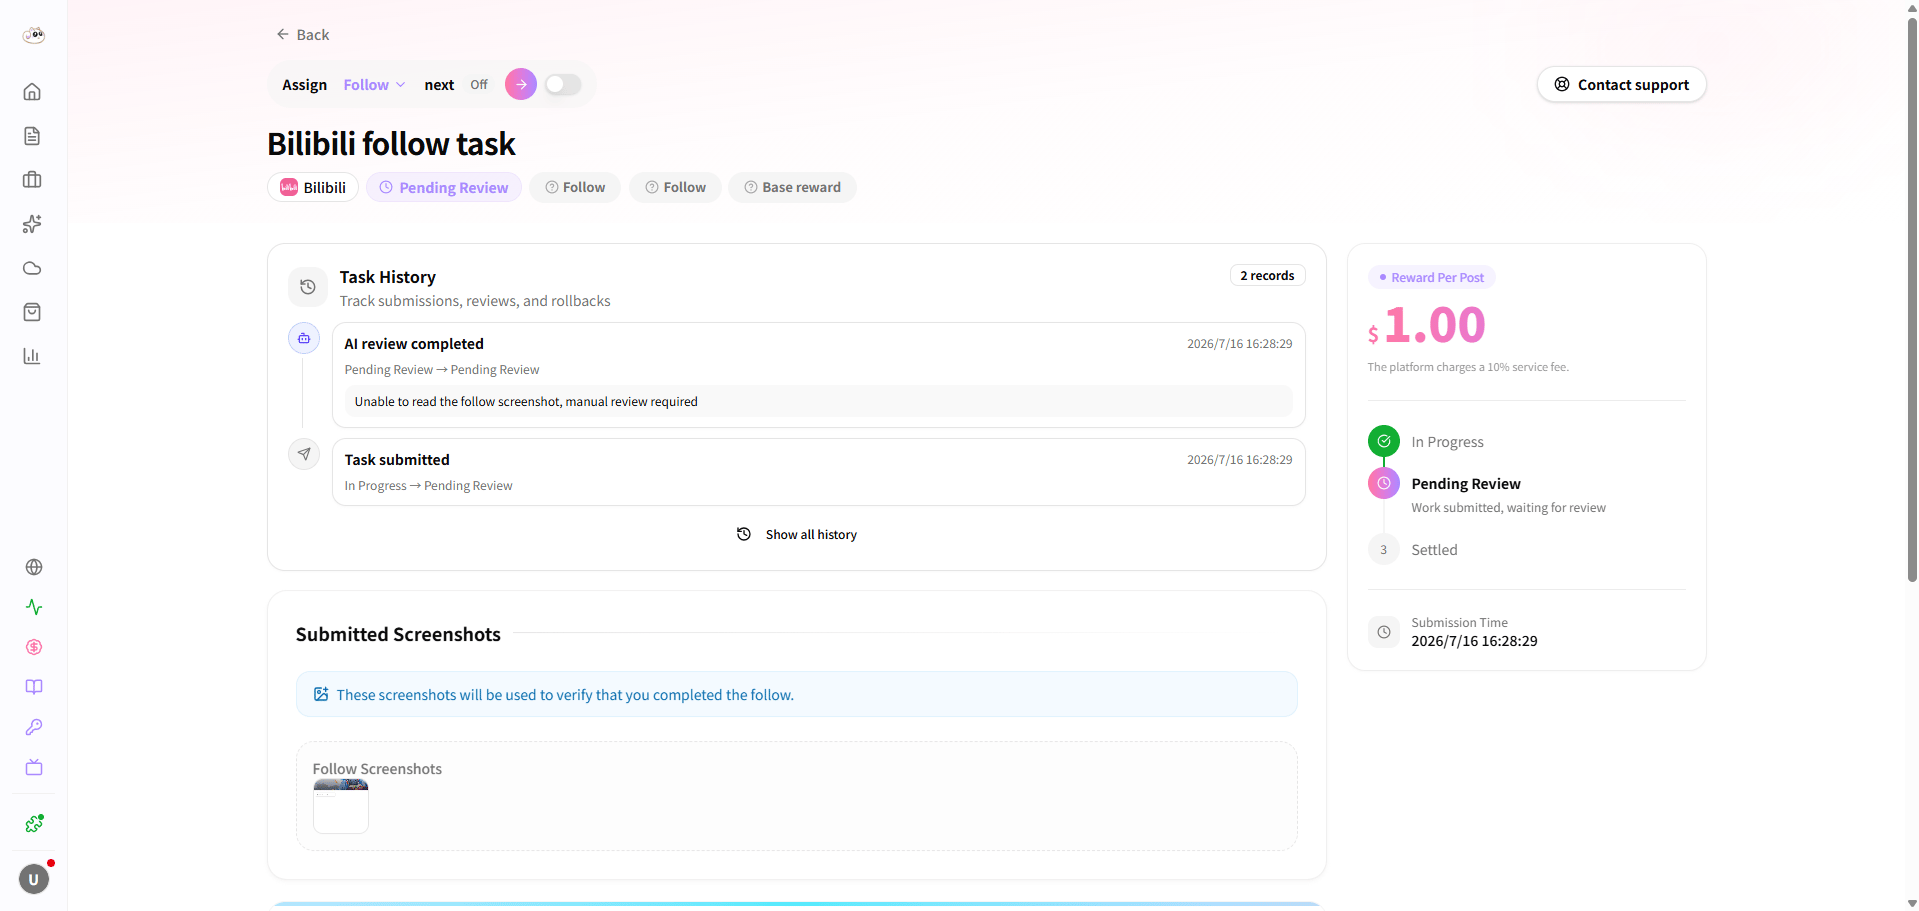This screenshot has height=911, width=1919.
Task: Click the key icon in sidebar
Action: [x=34, y=727]
